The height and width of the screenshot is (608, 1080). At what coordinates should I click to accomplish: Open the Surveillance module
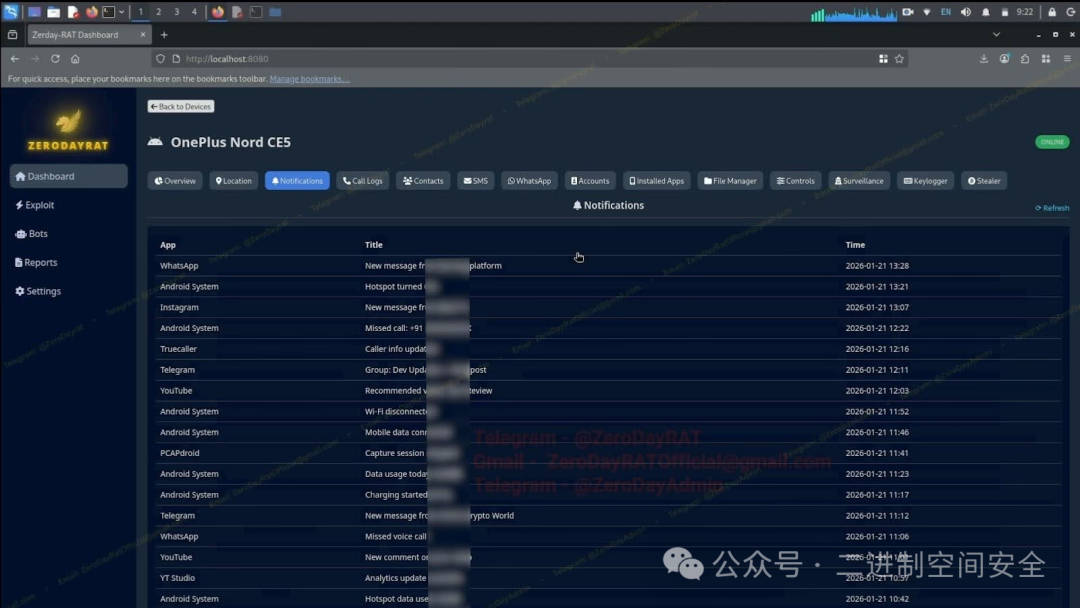[859, 181]
